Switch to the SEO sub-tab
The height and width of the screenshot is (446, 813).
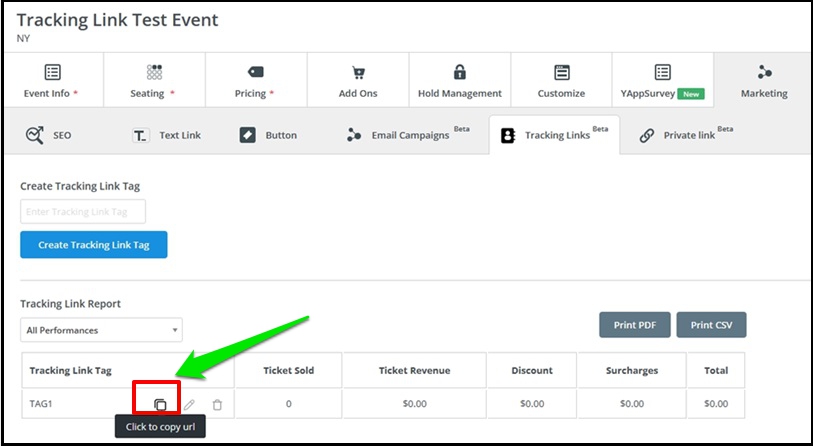(x=49, y=135)
